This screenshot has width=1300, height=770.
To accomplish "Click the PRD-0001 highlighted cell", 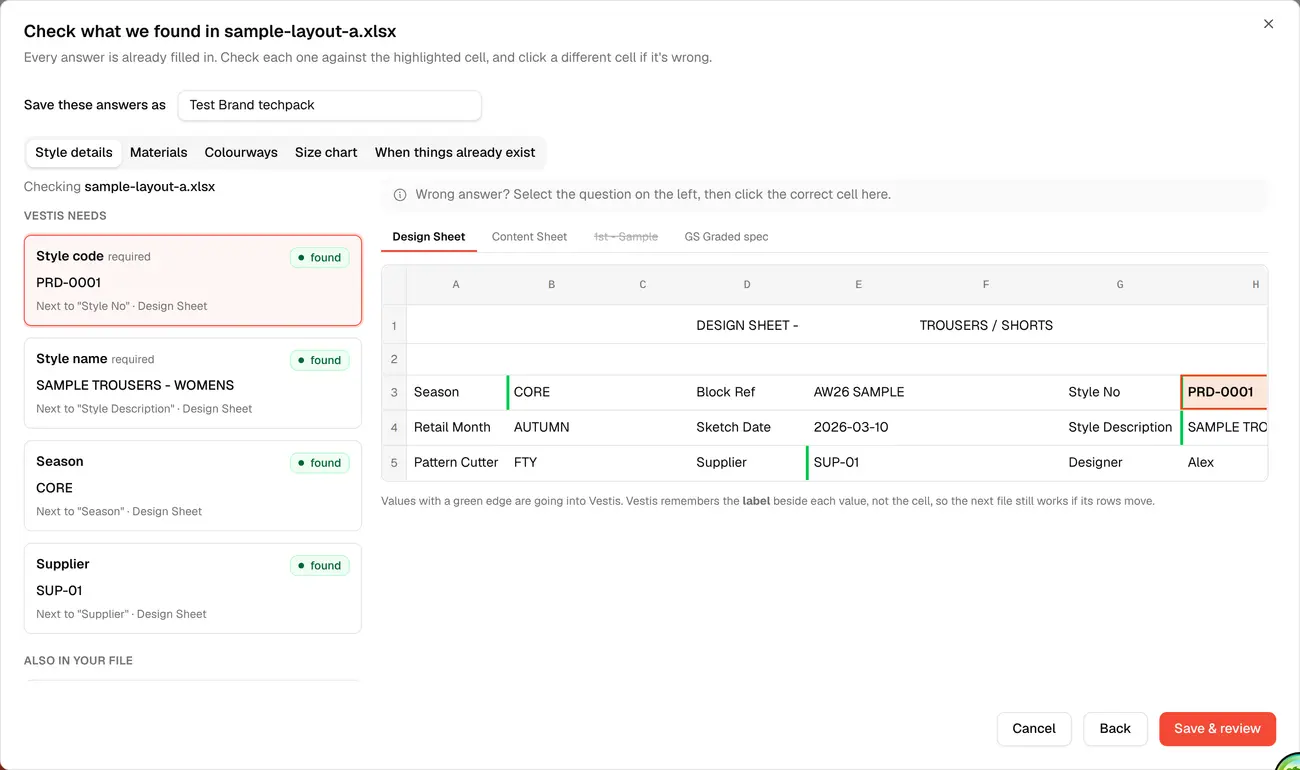I will [1224, 392].
